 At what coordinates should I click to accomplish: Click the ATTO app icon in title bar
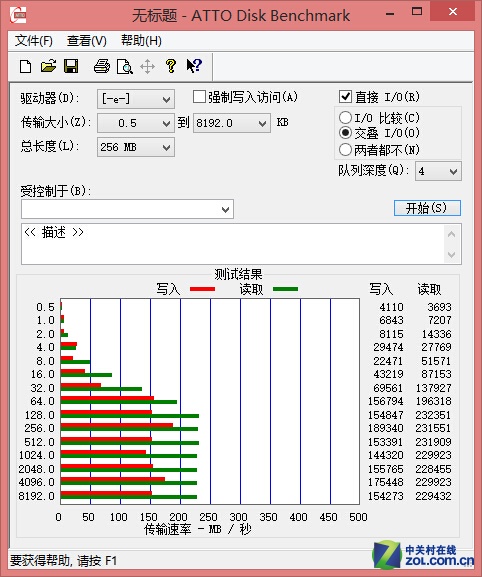click(18, 15)
